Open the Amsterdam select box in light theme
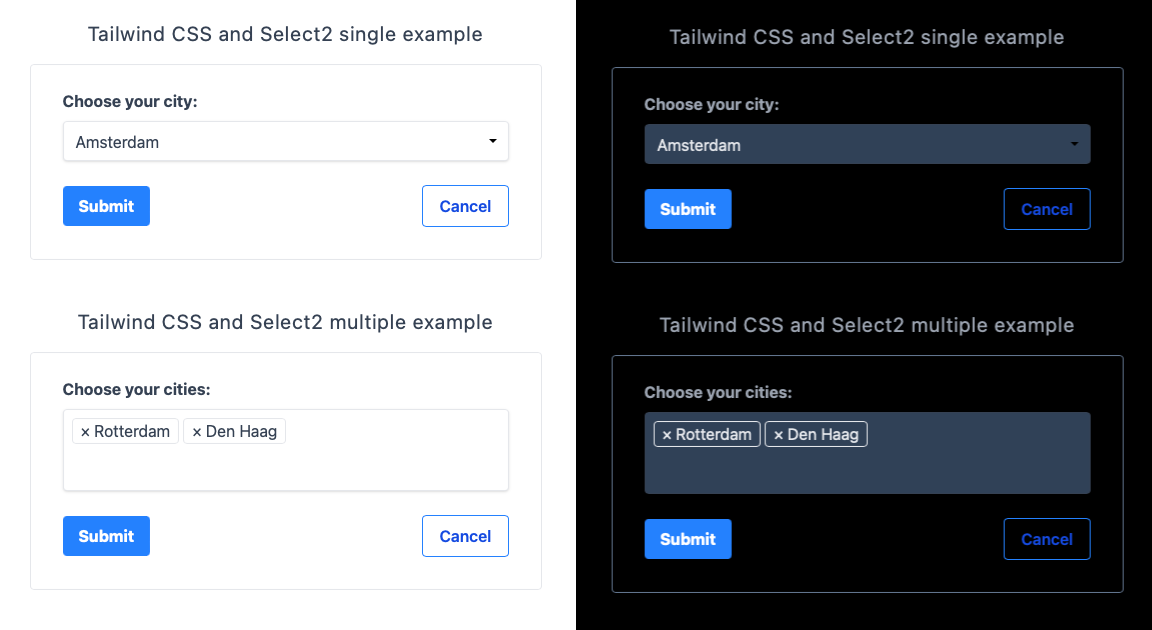This screenshot has height=630, width=1152. [x=270, y=142]
